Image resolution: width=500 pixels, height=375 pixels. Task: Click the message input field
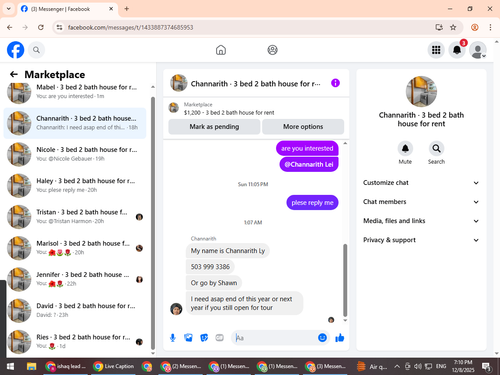275,338
